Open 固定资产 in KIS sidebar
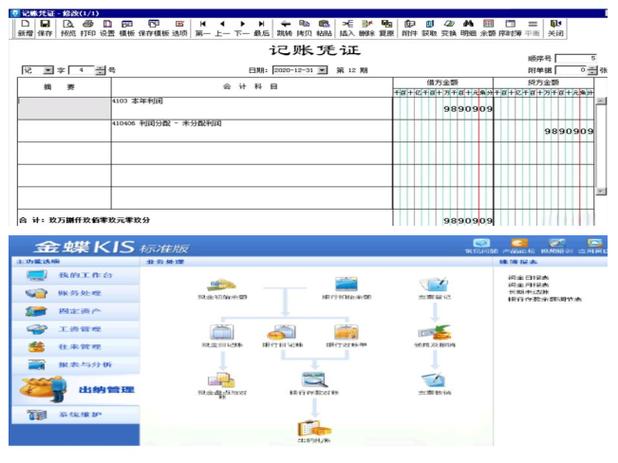Viewport: 618px width, 463px height. (x=76, y=311)
